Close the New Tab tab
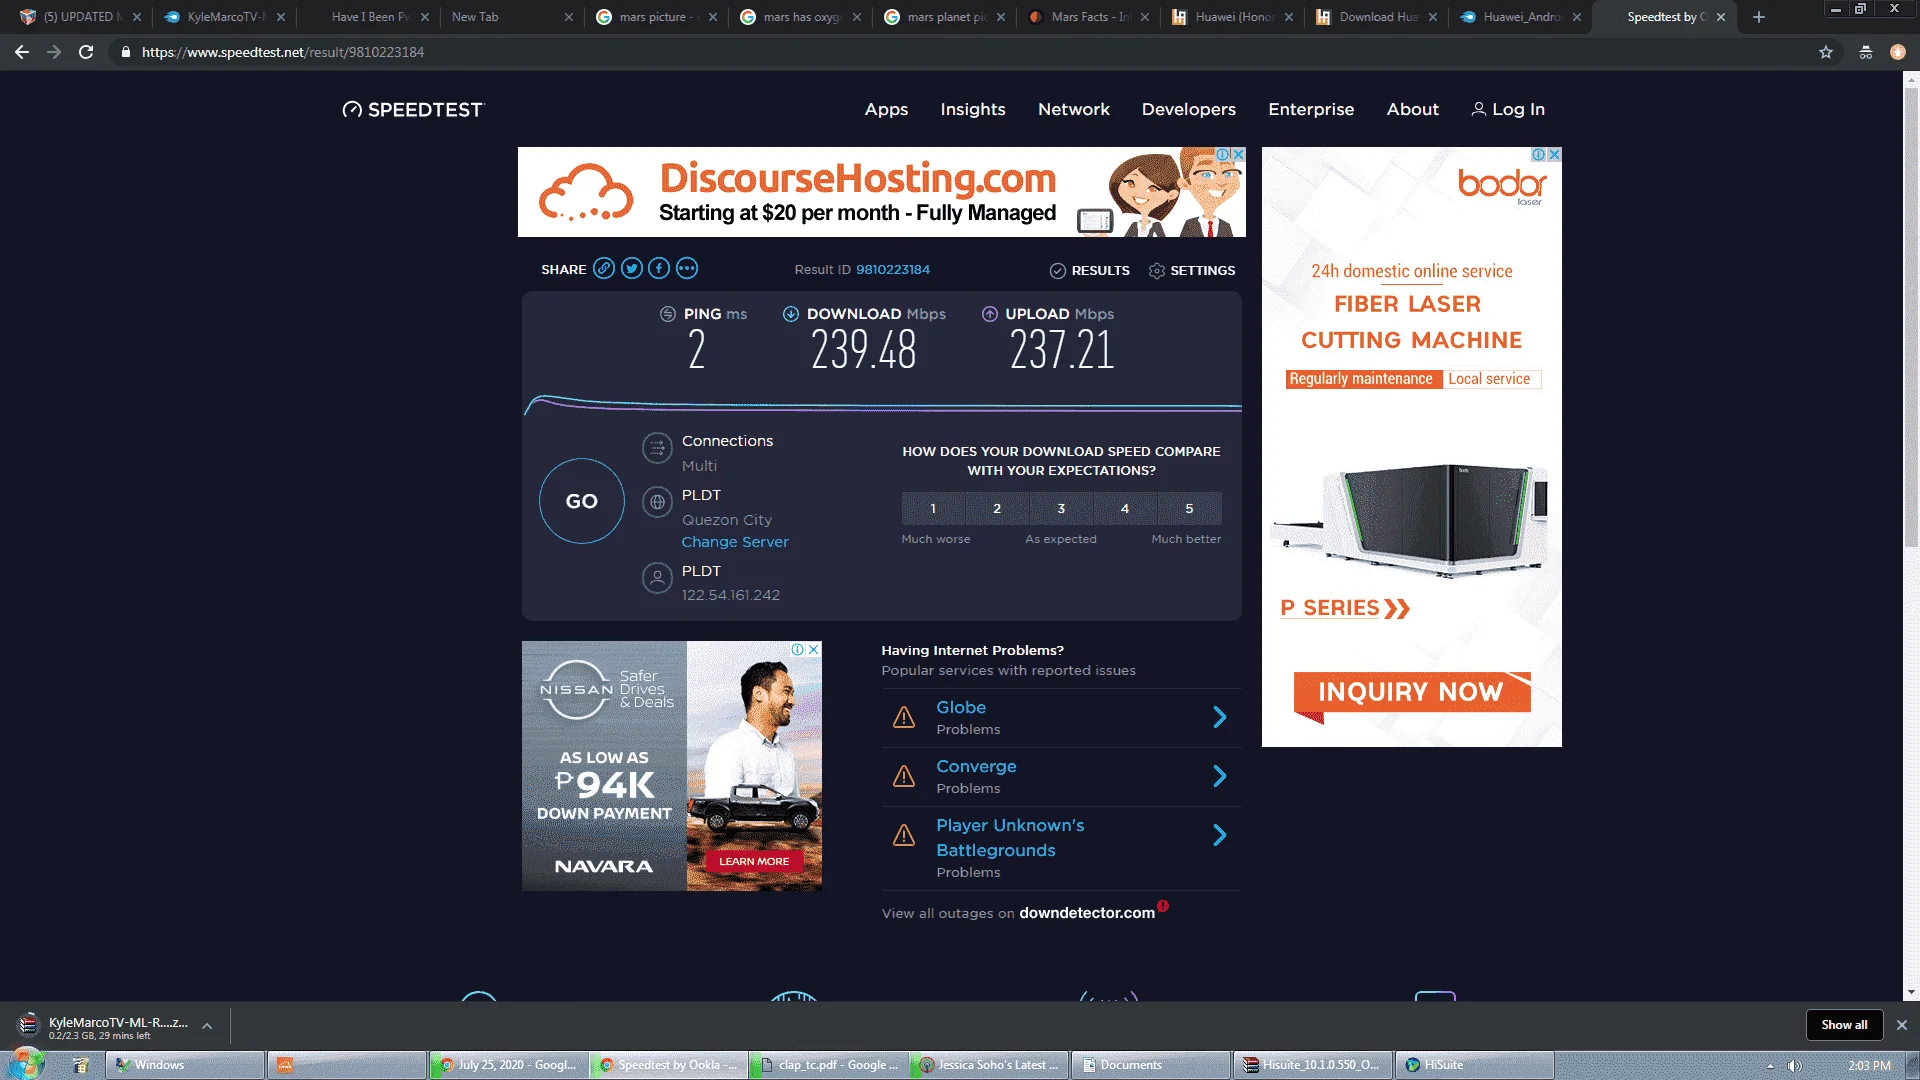This screenshot has width=1920, height=1080. pos(569,17)
